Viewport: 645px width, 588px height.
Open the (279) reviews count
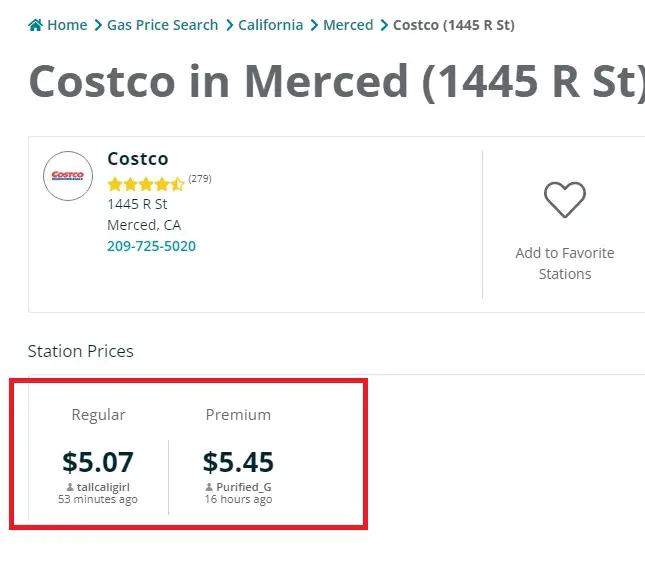pyautogui.click(x=200, y=179)
